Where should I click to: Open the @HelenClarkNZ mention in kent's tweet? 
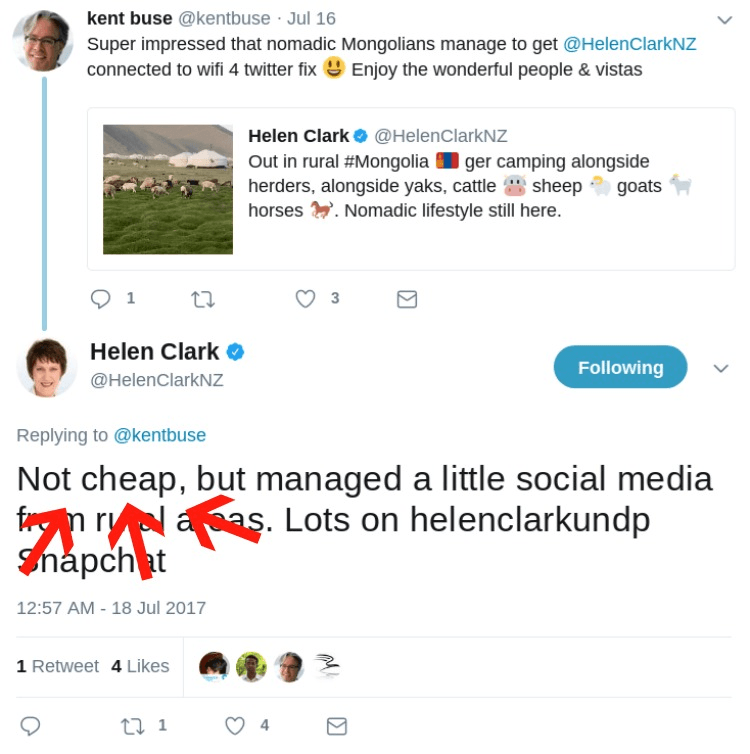[630, 44]
